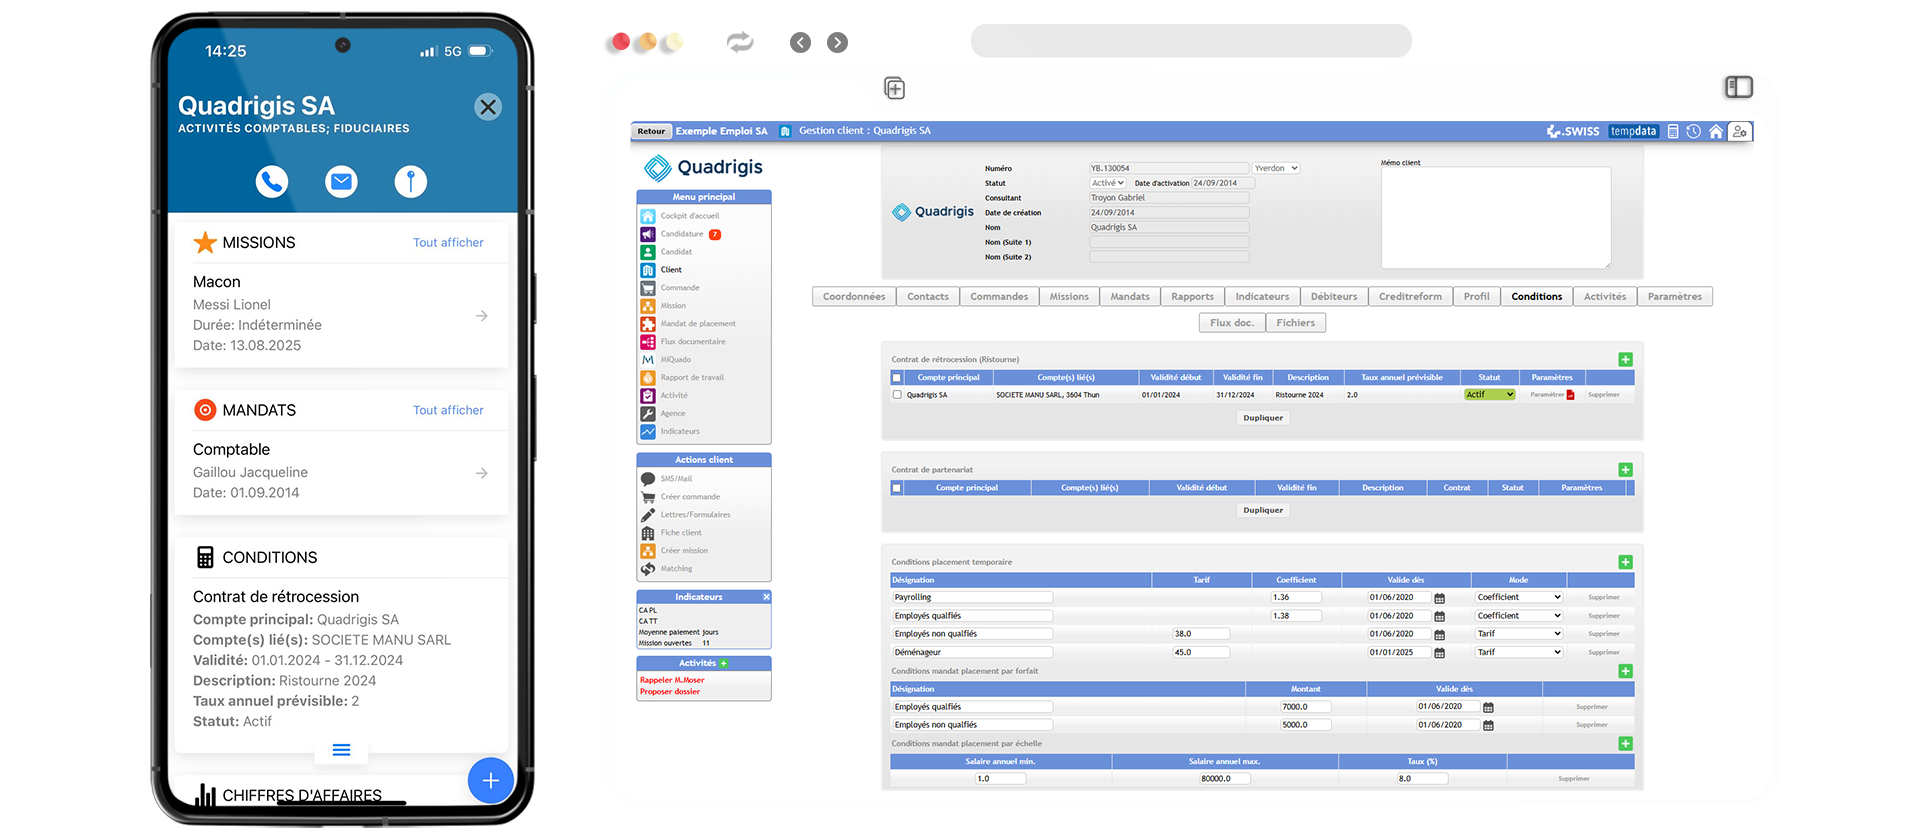Tap the blue plus floating button
The image size is (1920, 839).
[x=490, y=780]
